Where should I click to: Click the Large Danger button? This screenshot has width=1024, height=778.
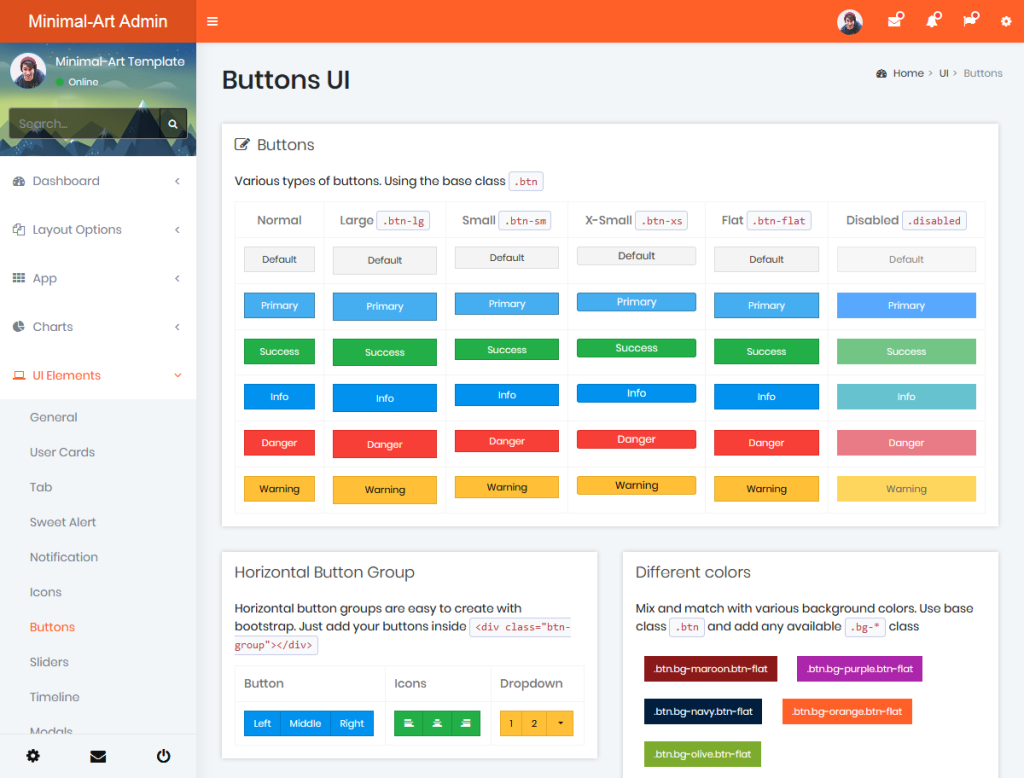tap(385, 444)
